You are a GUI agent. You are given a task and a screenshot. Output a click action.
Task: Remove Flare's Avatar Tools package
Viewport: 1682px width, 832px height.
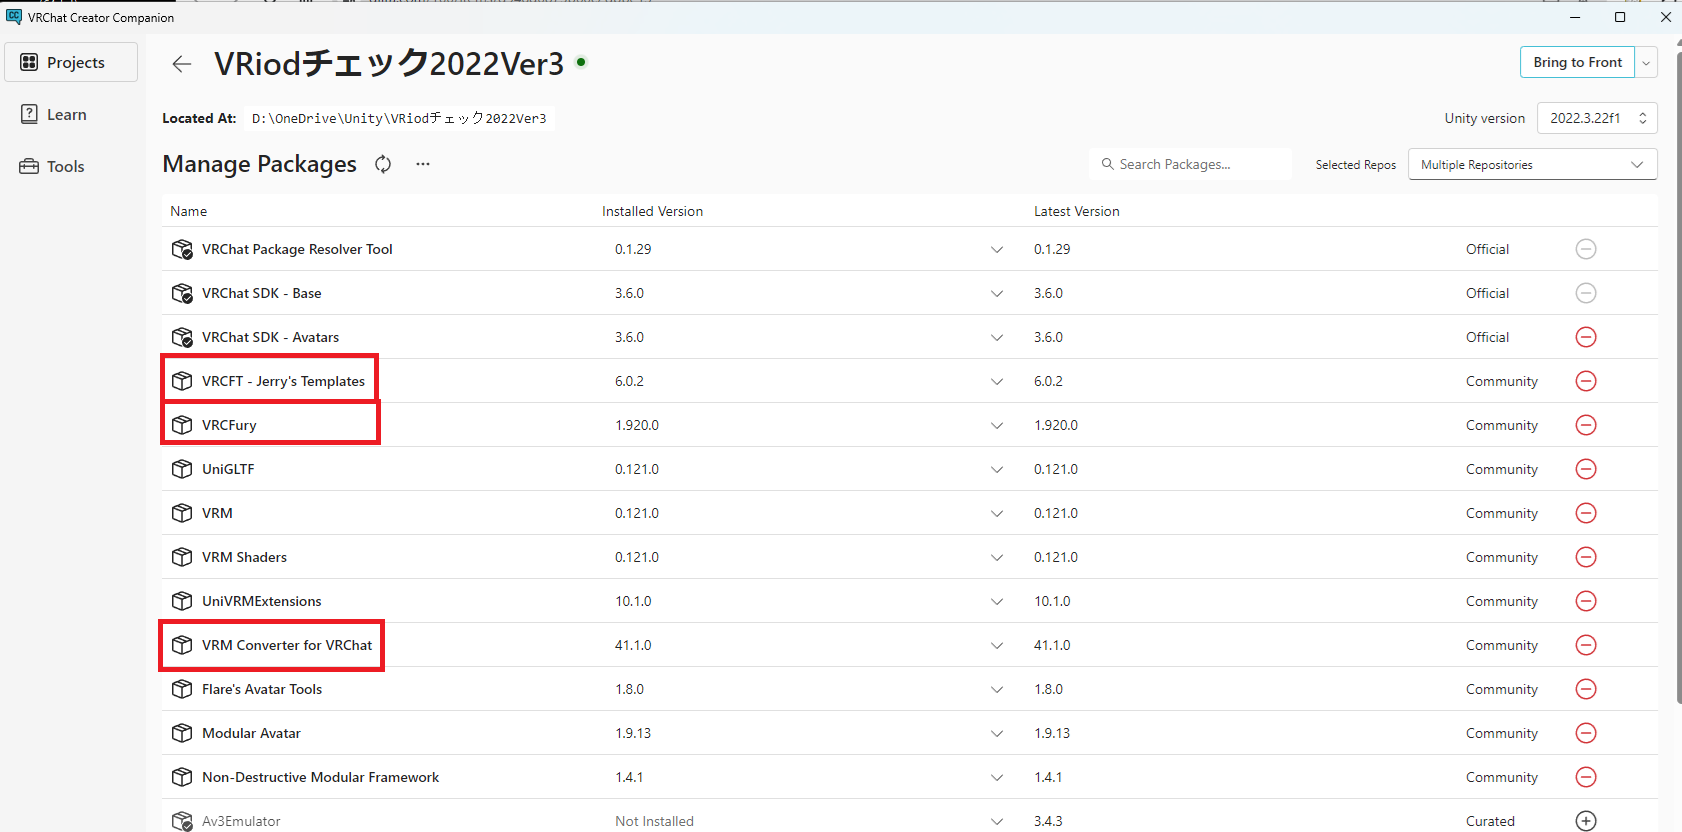(1586, 689)
